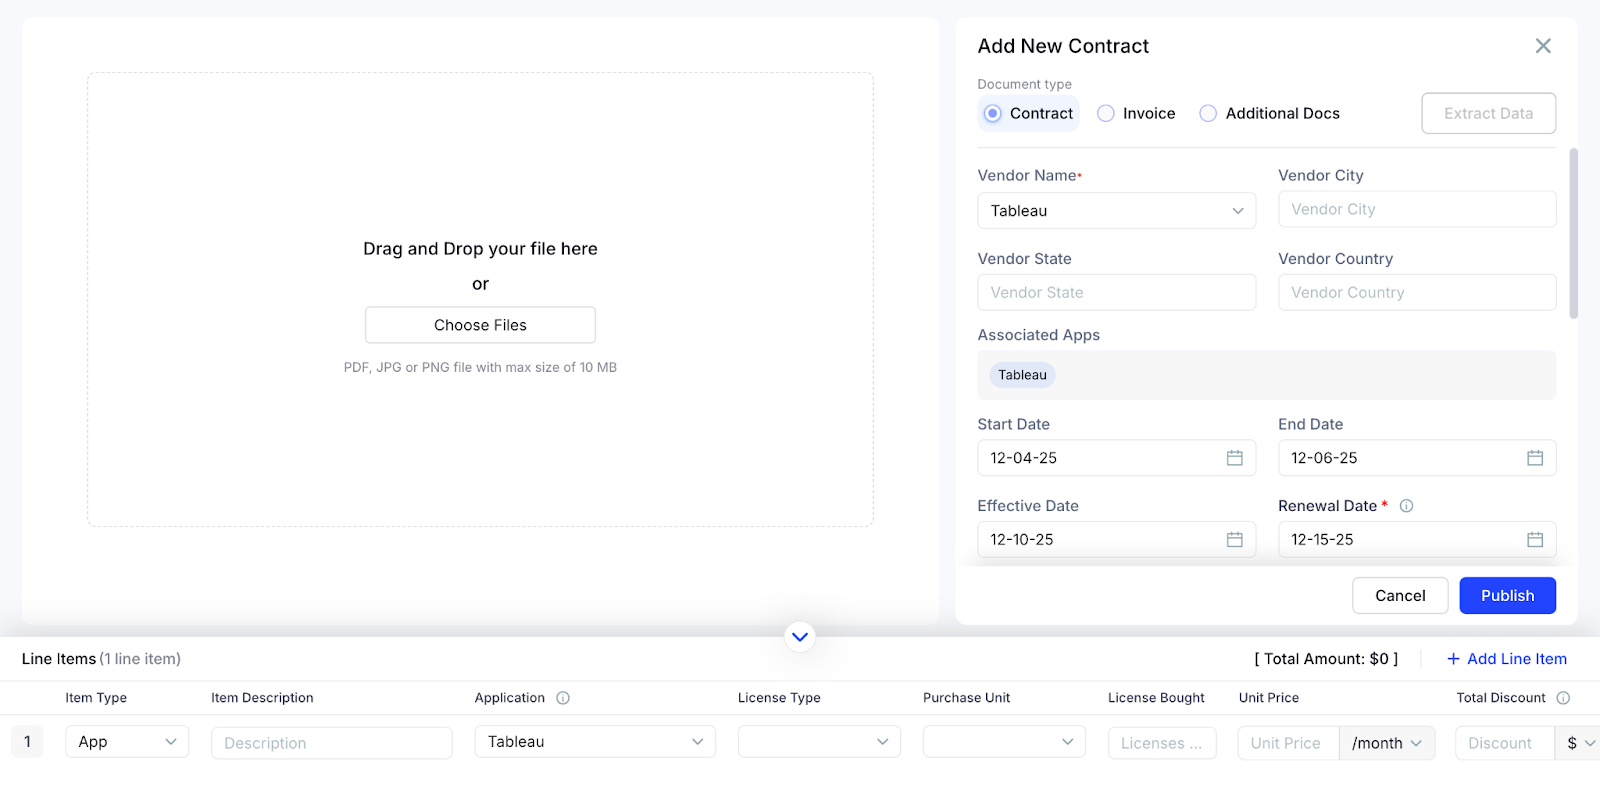This screenshot has height=801, width=1600.
Task: Publish the new contract
Action: pos(1507,596)
